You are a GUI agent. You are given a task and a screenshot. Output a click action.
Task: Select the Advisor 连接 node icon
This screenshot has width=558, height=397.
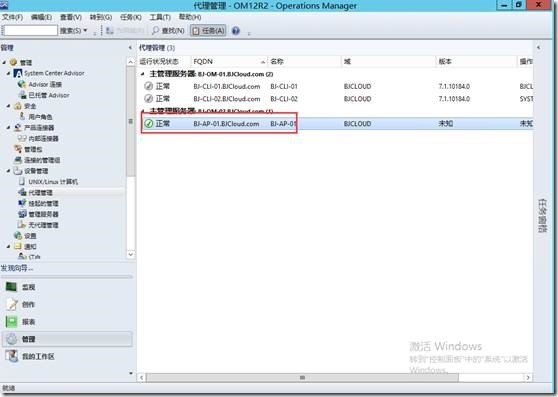[x=22, y=84]
